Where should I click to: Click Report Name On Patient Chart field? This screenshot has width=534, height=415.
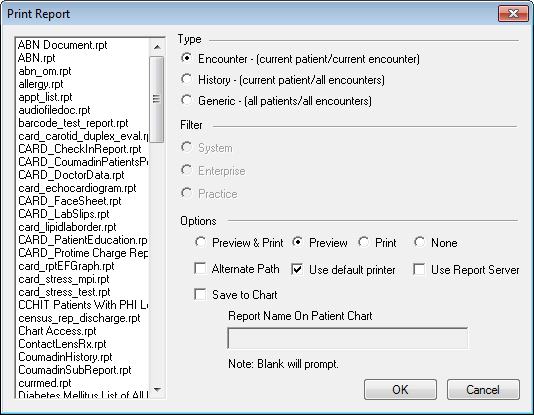point(348,338)
